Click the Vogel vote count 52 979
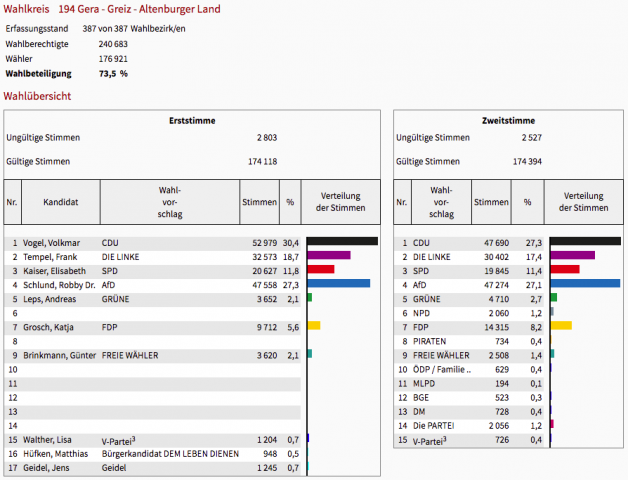This screenshot has height=480, width=628. coord(264,243)
